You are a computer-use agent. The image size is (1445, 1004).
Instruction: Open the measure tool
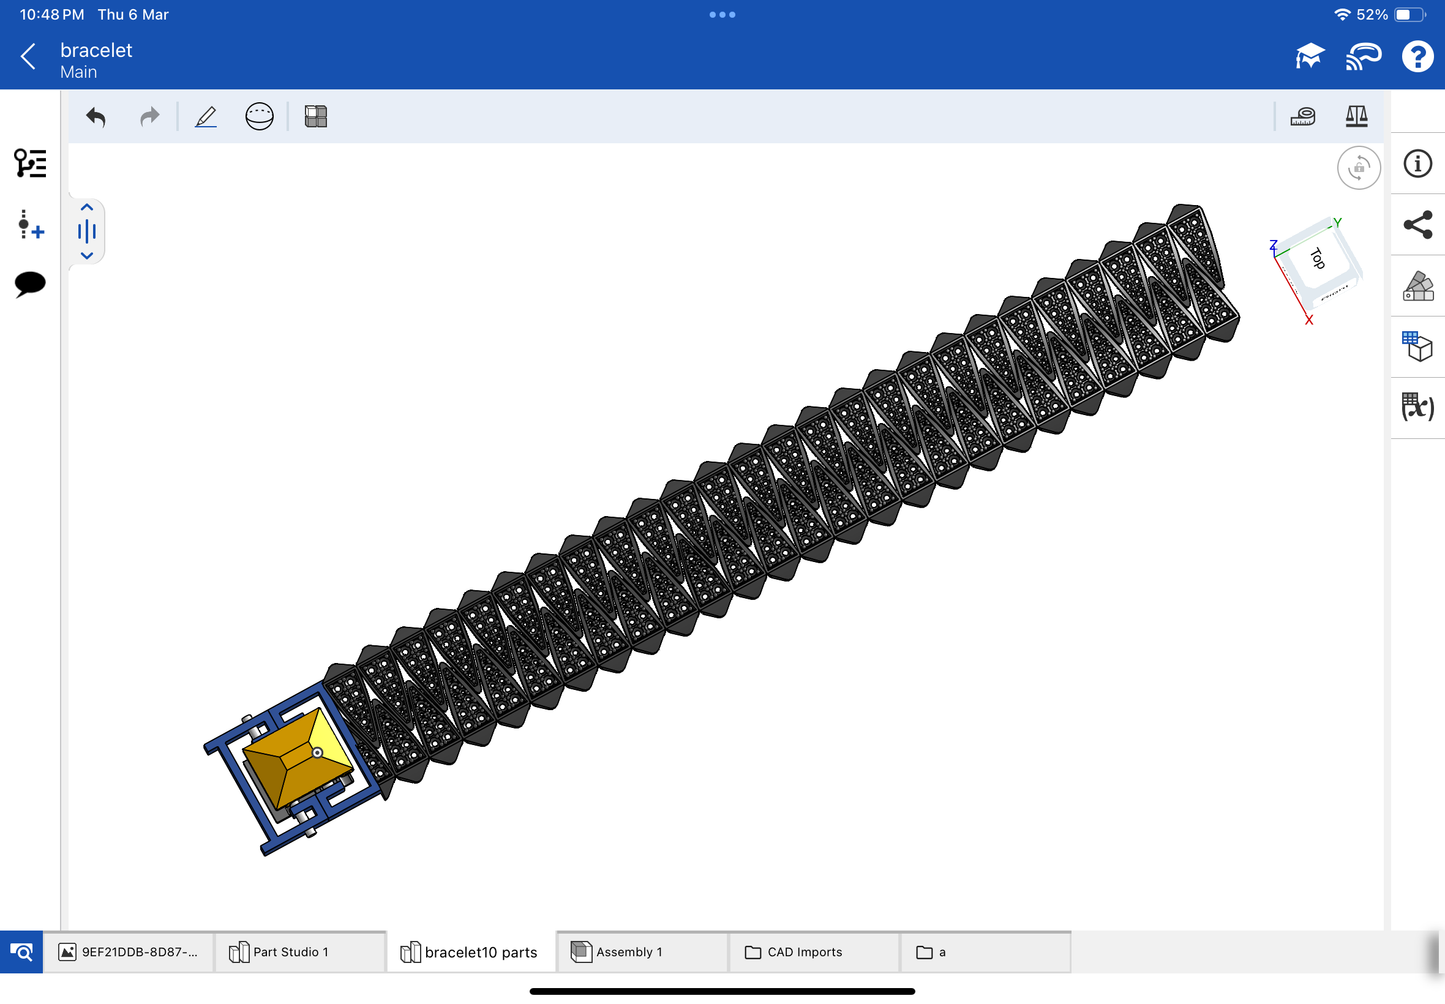tap(1303, 117)
